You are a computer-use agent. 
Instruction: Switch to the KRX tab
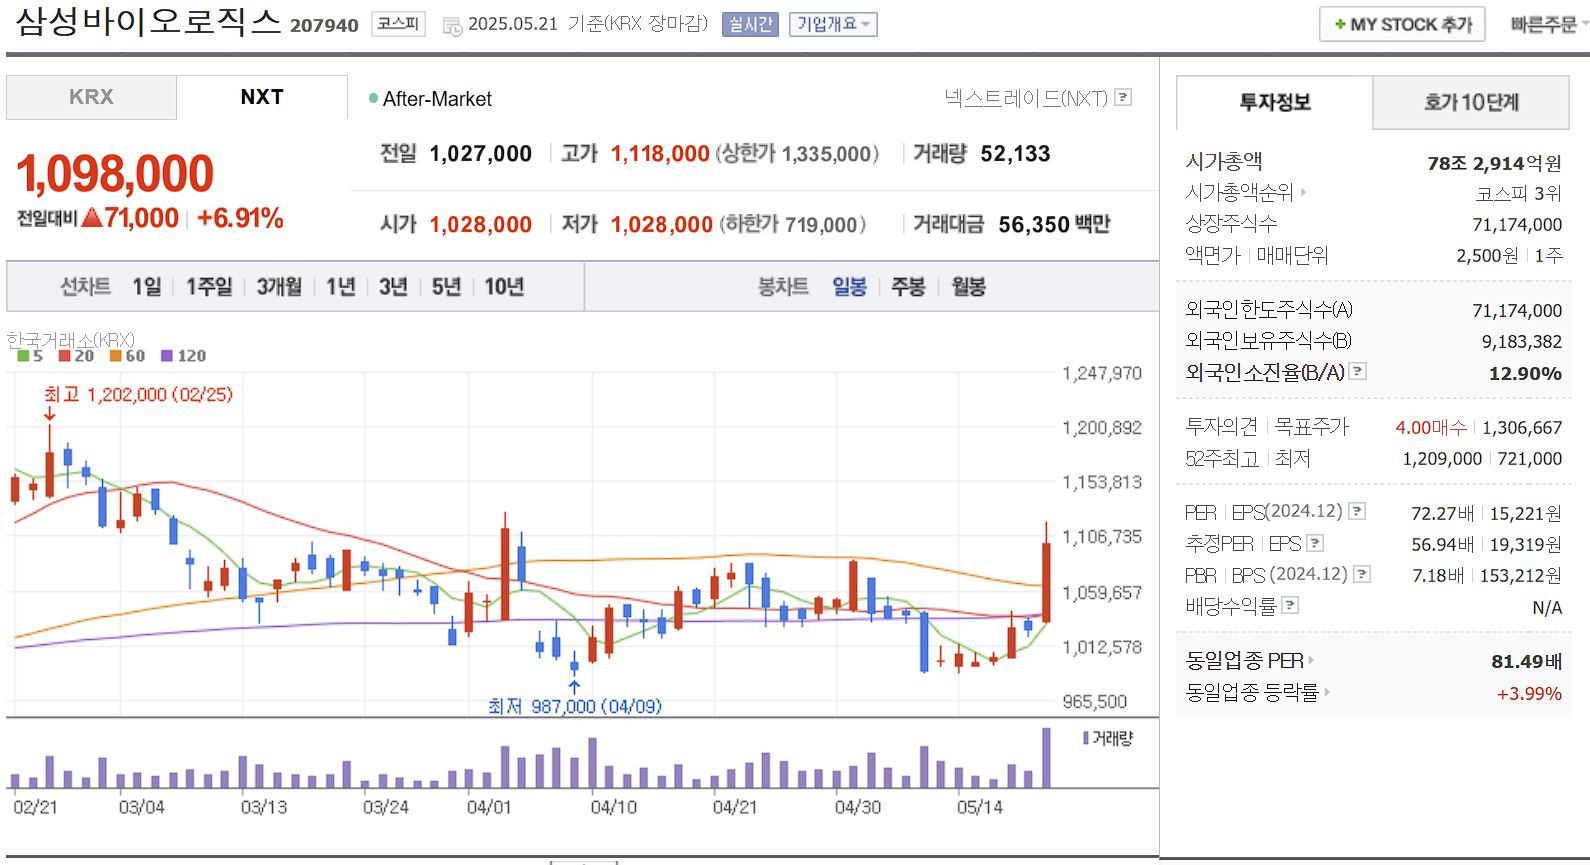click(91, 97)
